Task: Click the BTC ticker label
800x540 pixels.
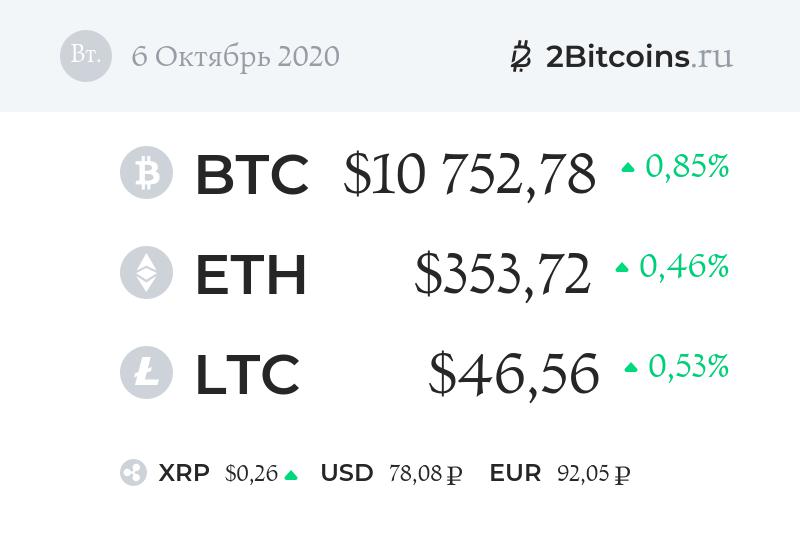Action: [x=251, y=174]
